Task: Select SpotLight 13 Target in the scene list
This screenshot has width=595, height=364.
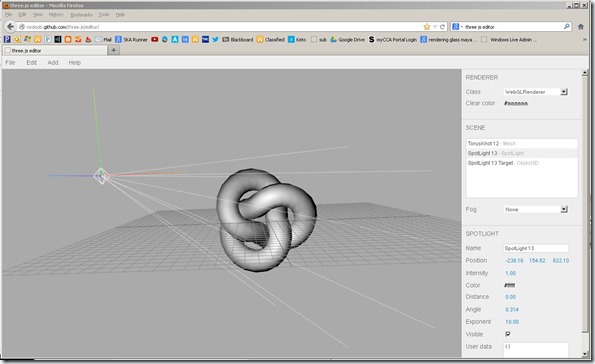Action: tap(522, 163)
